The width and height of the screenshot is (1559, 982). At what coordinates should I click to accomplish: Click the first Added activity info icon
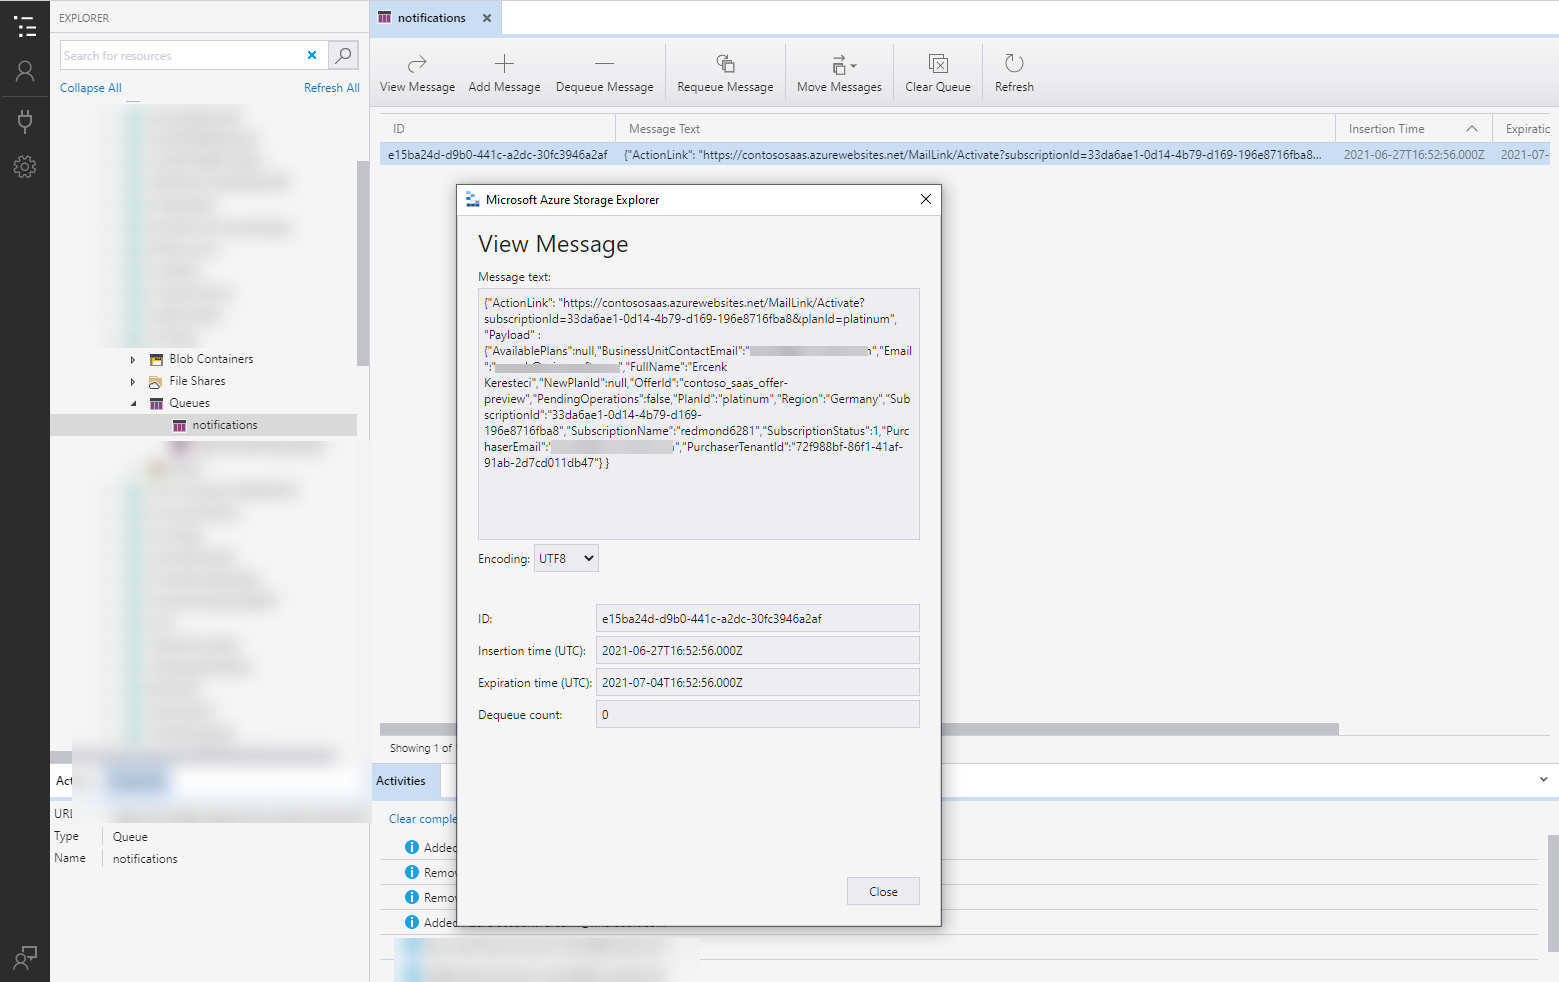[411, 847]
